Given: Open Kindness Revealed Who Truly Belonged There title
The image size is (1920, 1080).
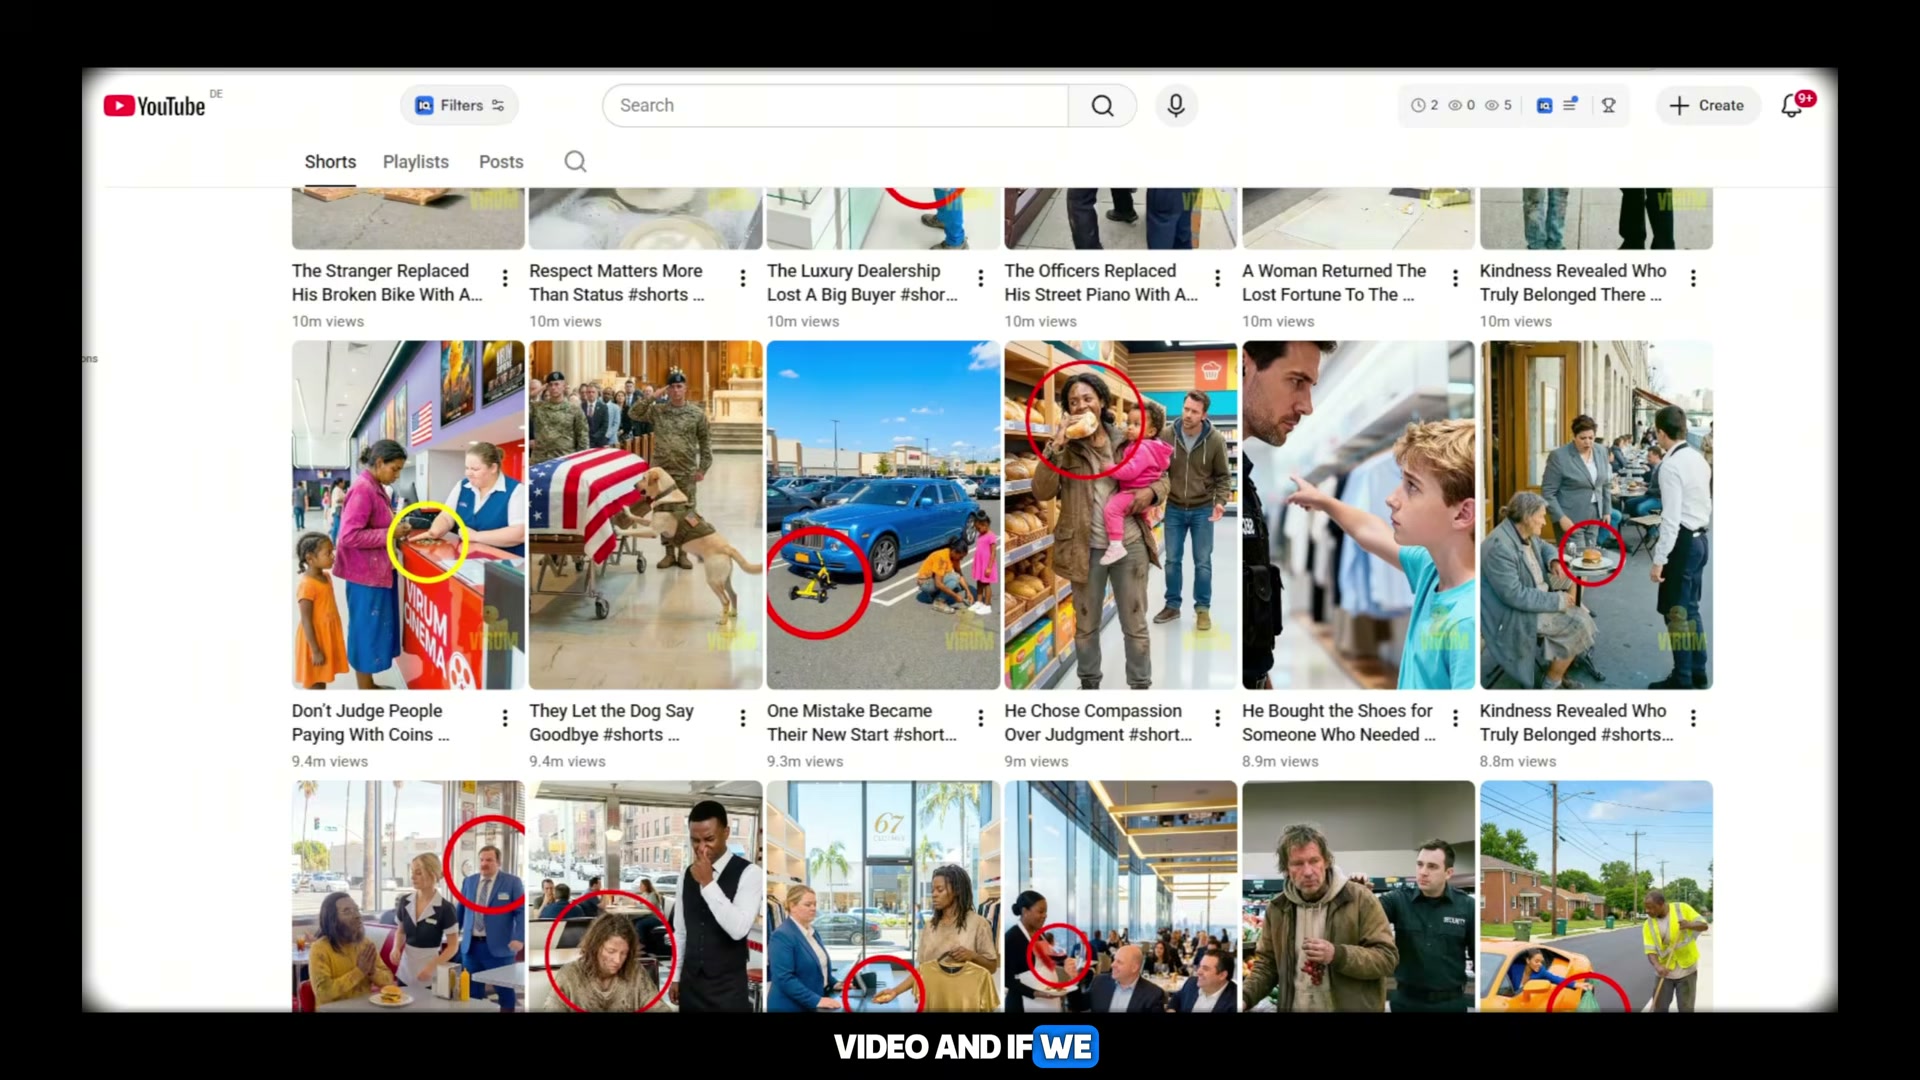Looking at the screenshot, I should point(1573,283).
